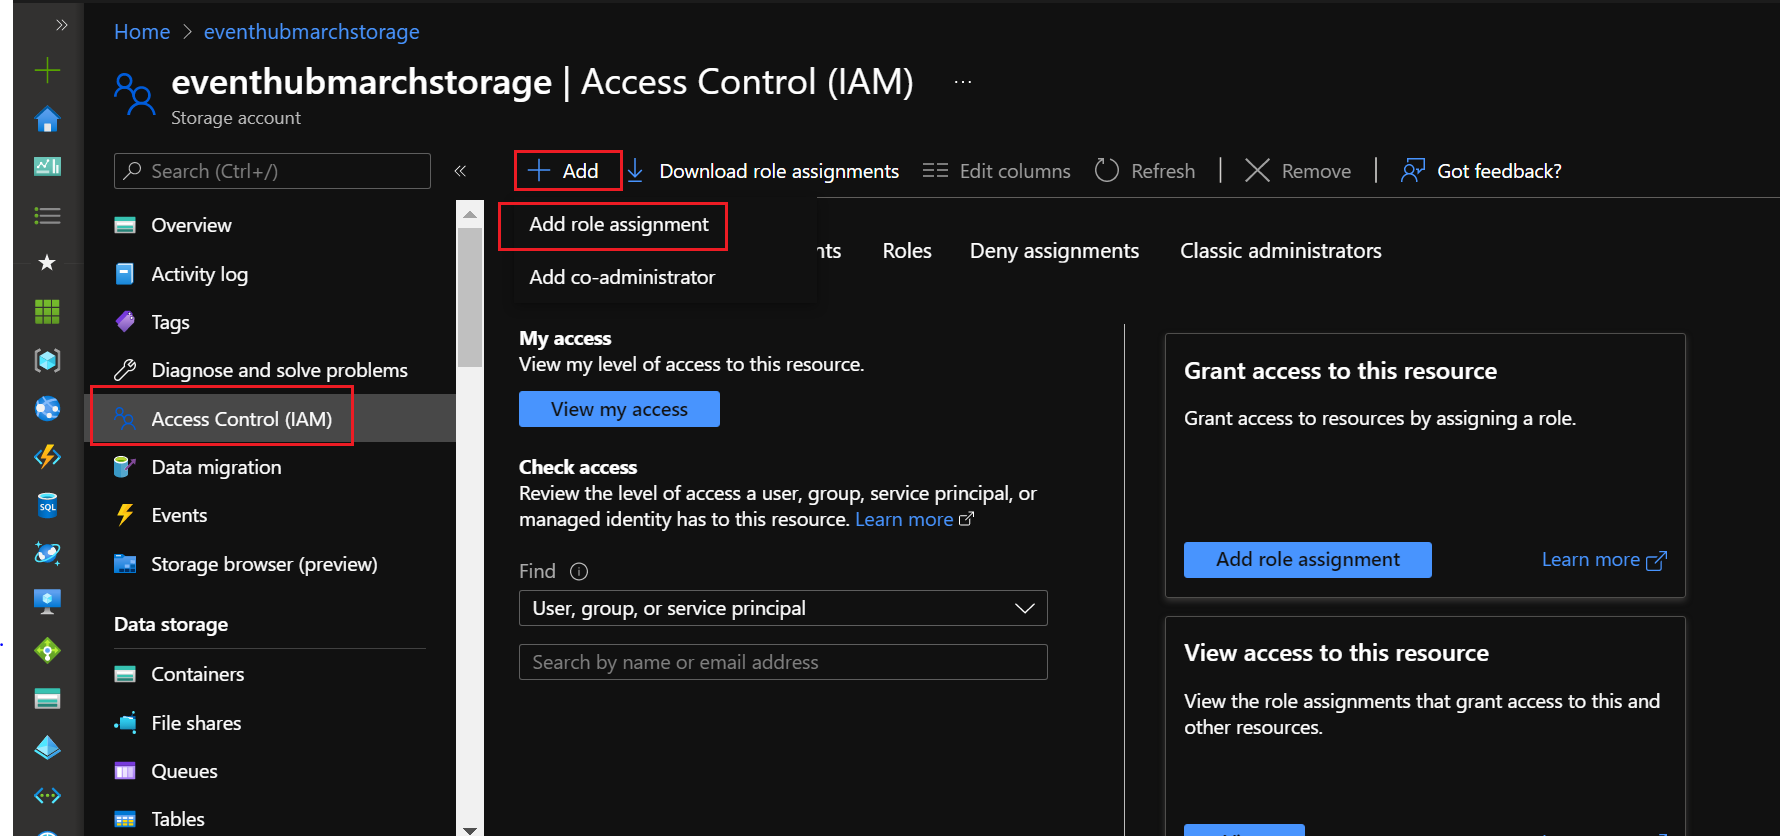Click Download role assignments arrow icon

635,171
